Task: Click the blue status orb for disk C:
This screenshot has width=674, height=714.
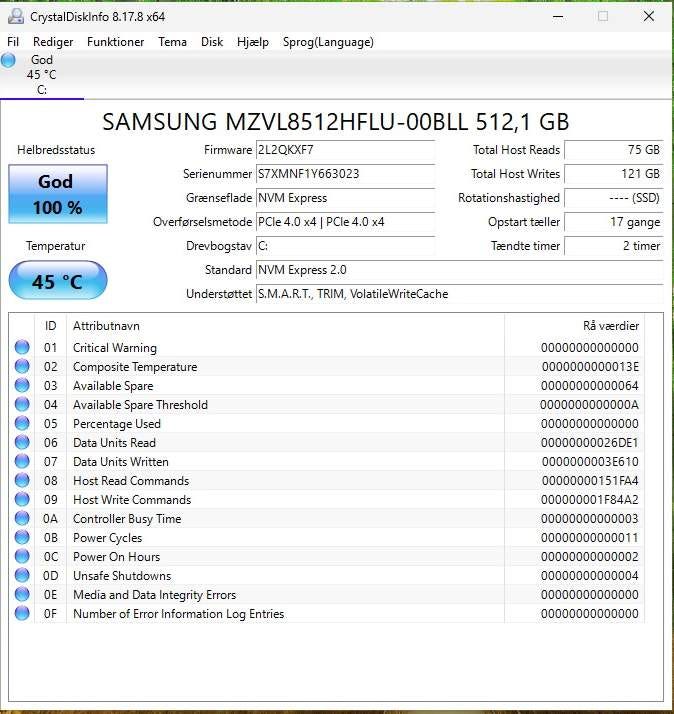Action: [9, 61]
